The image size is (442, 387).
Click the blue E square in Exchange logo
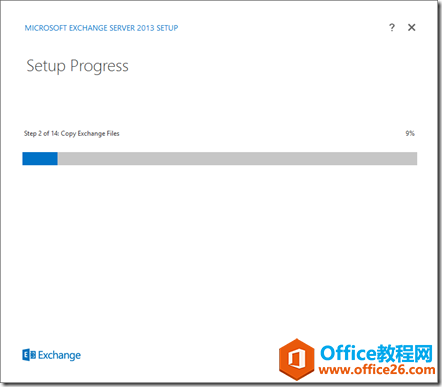pyautogui.click(x=26, y=355)
